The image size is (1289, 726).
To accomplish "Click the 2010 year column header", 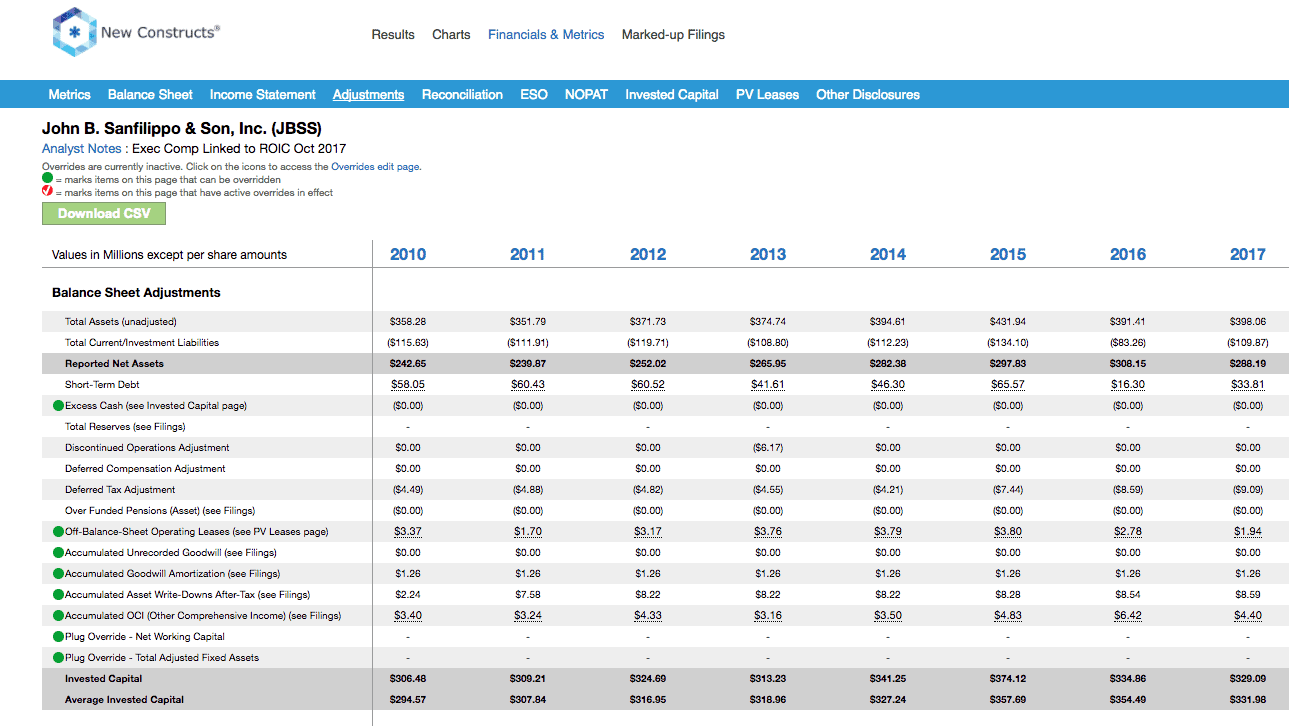I will (x=408, y=255).
